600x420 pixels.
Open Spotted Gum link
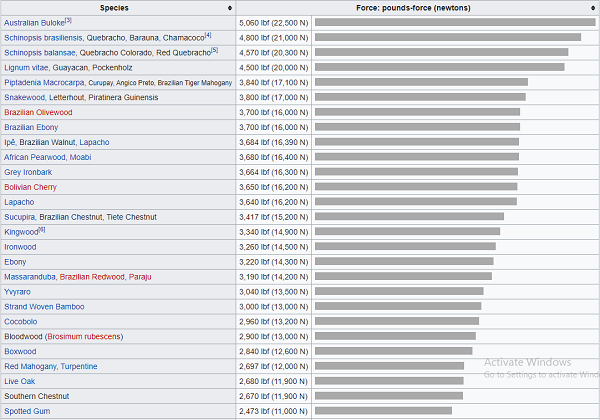pyautogui.click(x=27, y=411)
